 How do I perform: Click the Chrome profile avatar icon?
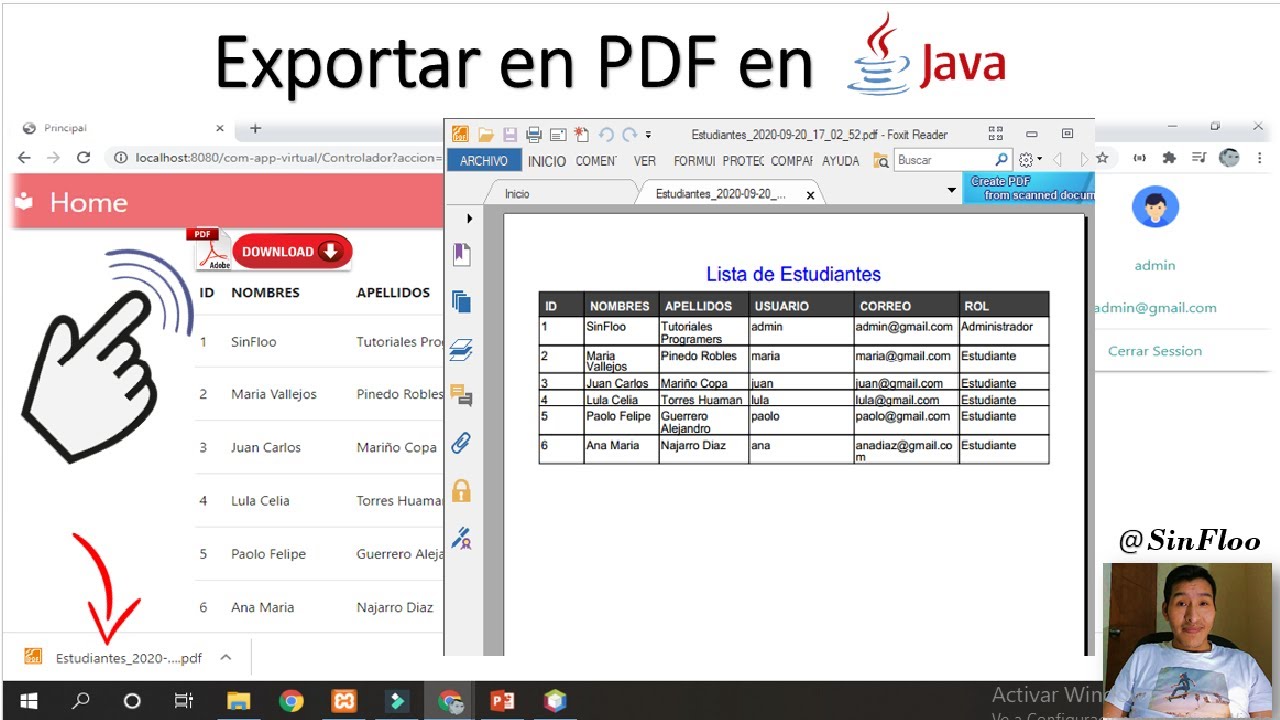[1230, 158]
